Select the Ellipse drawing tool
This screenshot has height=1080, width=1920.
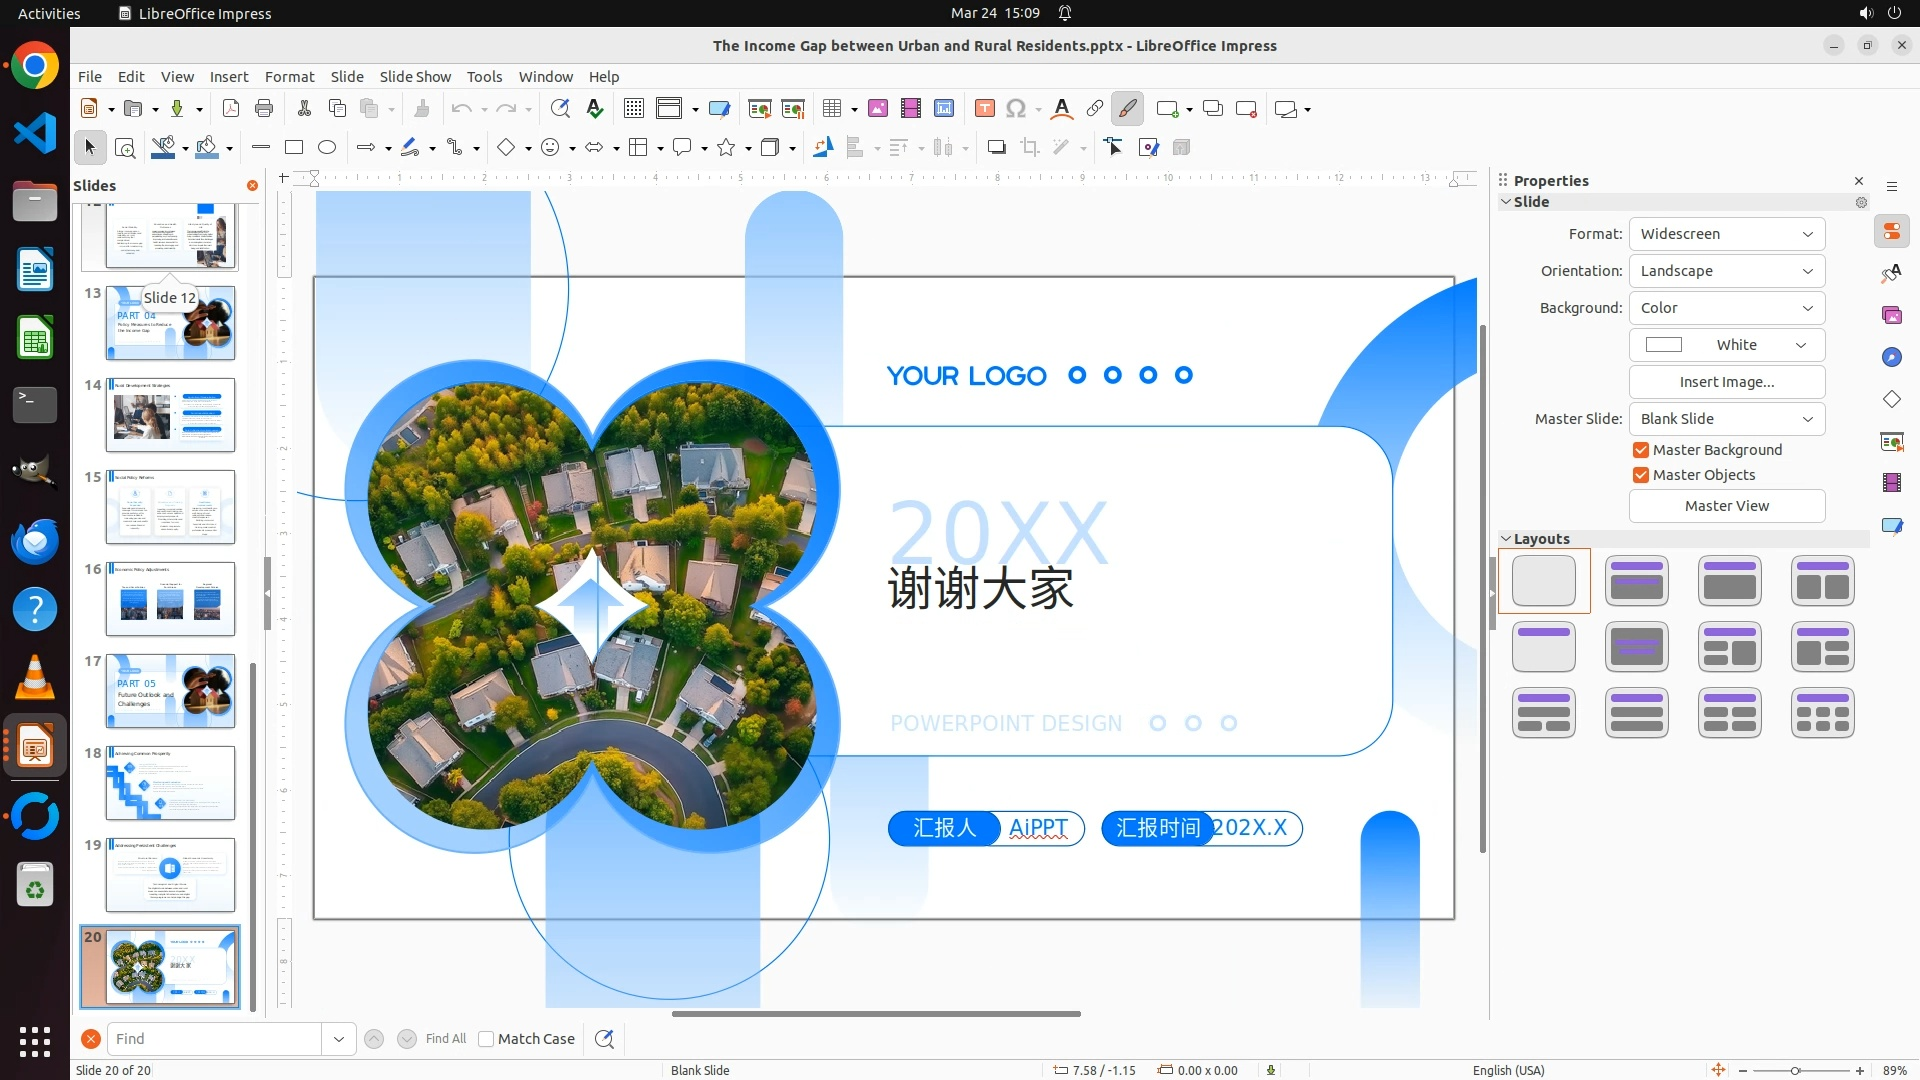[x=327, y=148]
